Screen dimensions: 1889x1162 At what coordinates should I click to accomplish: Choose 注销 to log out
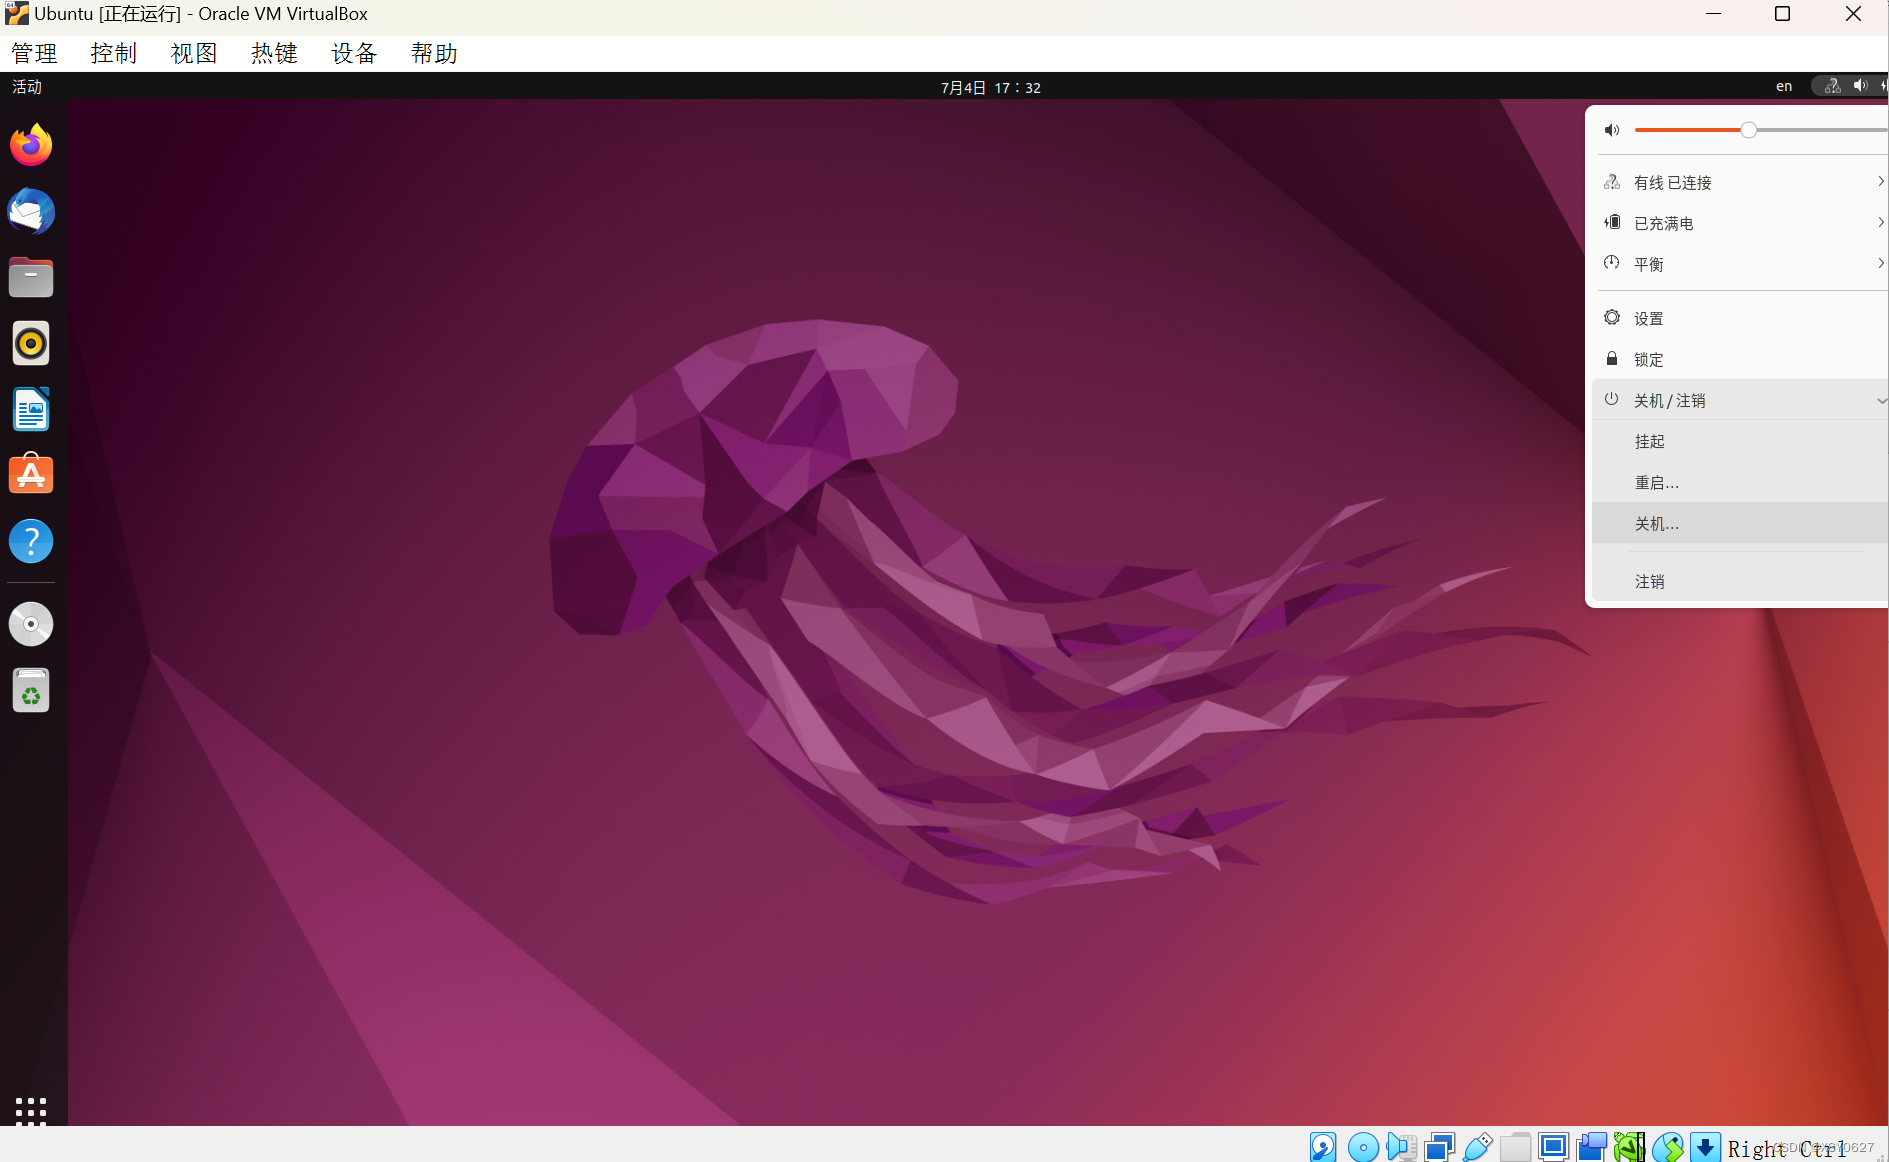pyautogui.click(x=1740, y=581)
